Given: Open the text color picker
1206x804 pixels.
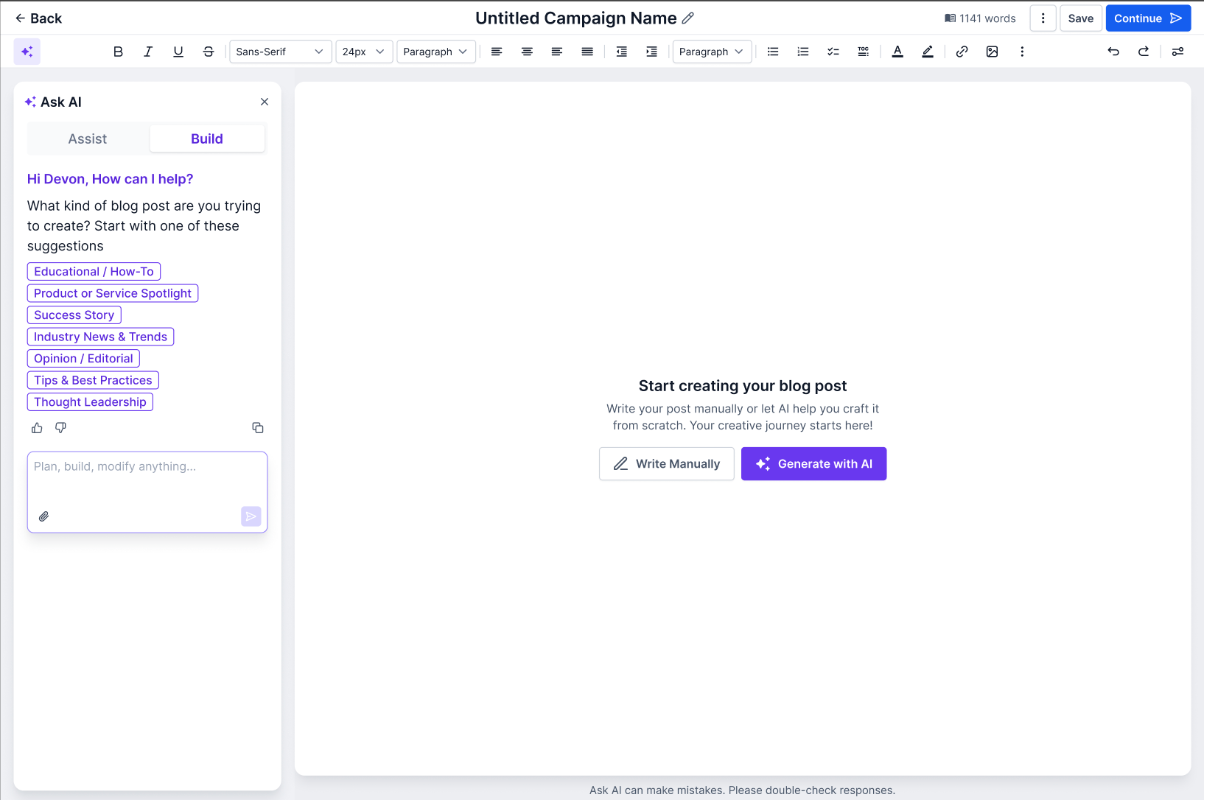Looking at the screenshot, I should (x=898, y=52).
